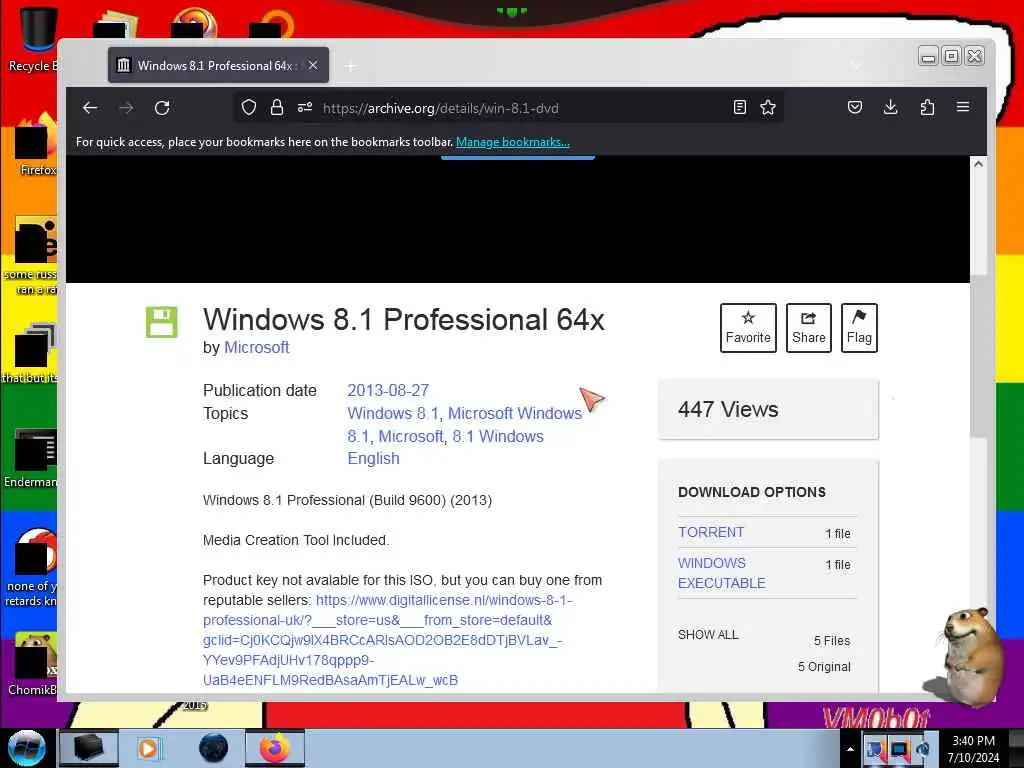Click the volume tray icon
Viewport: 1024px width, 768px height.
click(923, 749)
